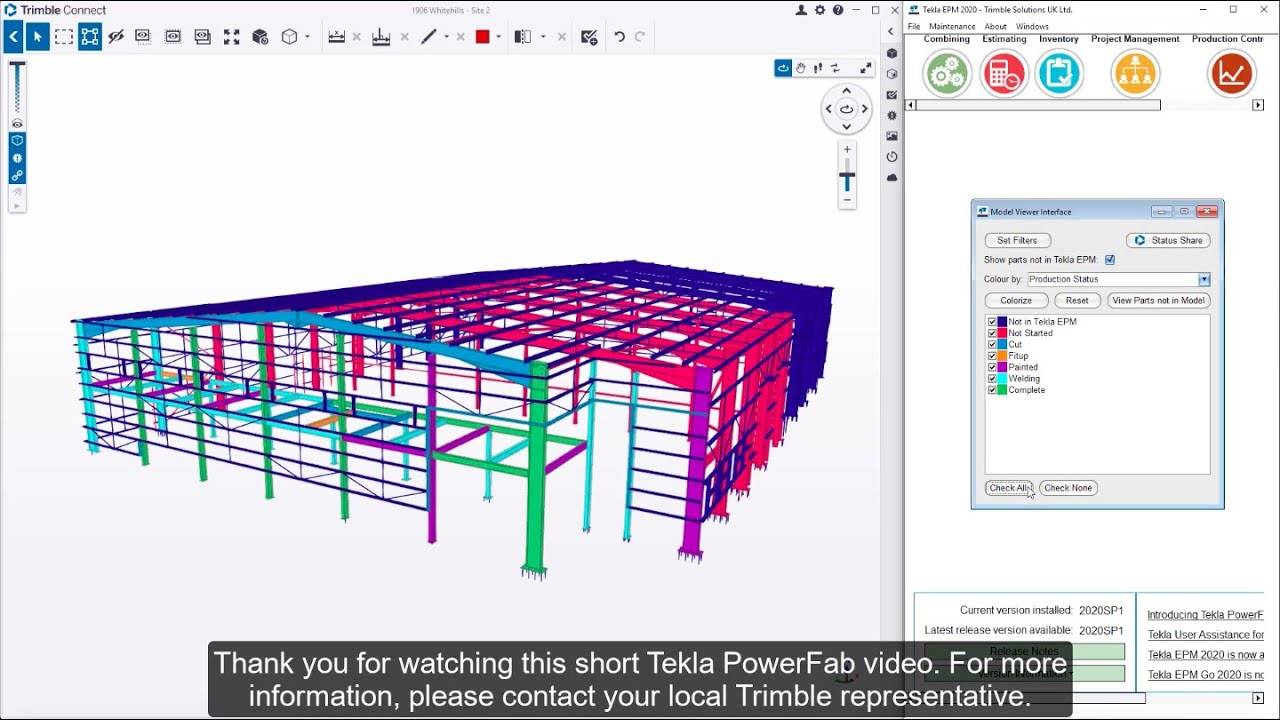This screenshot has width=1280, height=720.
Task: Open the Maintenance menu in Tekla EPM
Action: 951,26
